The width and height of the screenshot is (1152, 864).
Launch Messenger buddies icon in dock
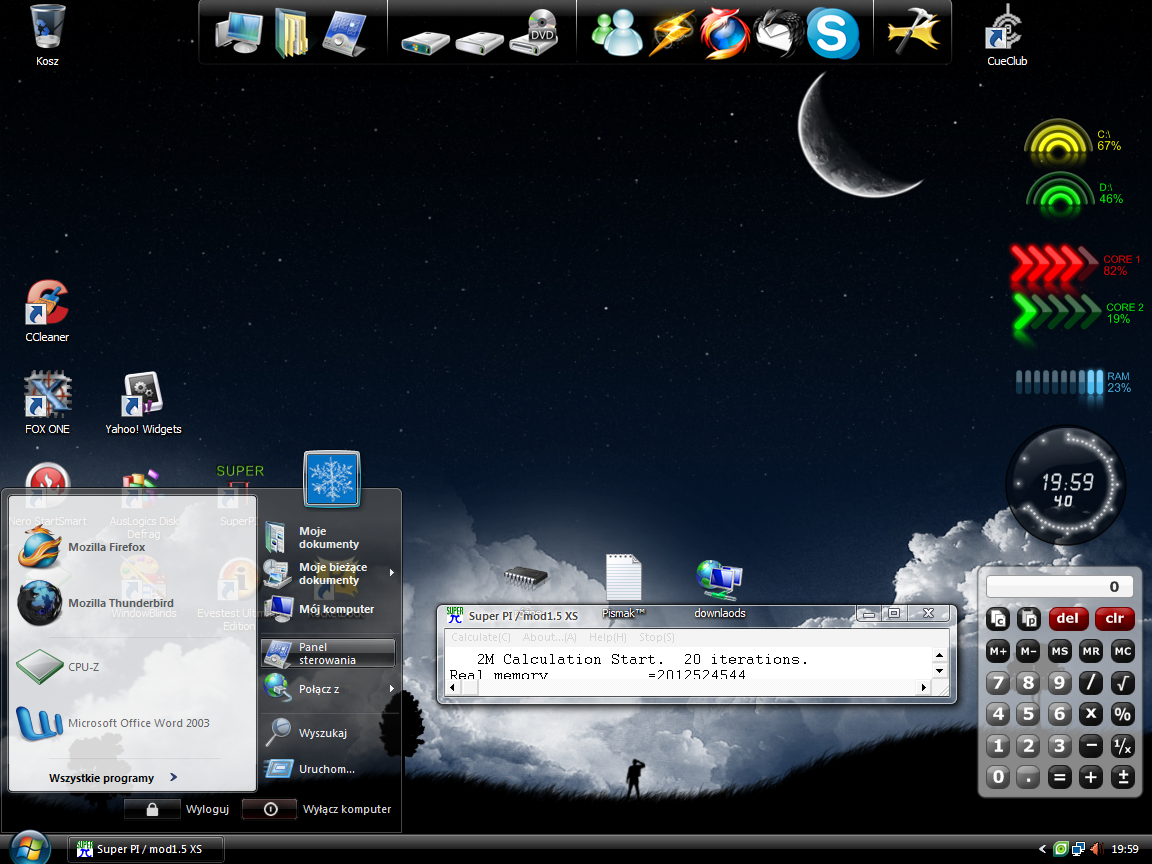tap(617, 32)
